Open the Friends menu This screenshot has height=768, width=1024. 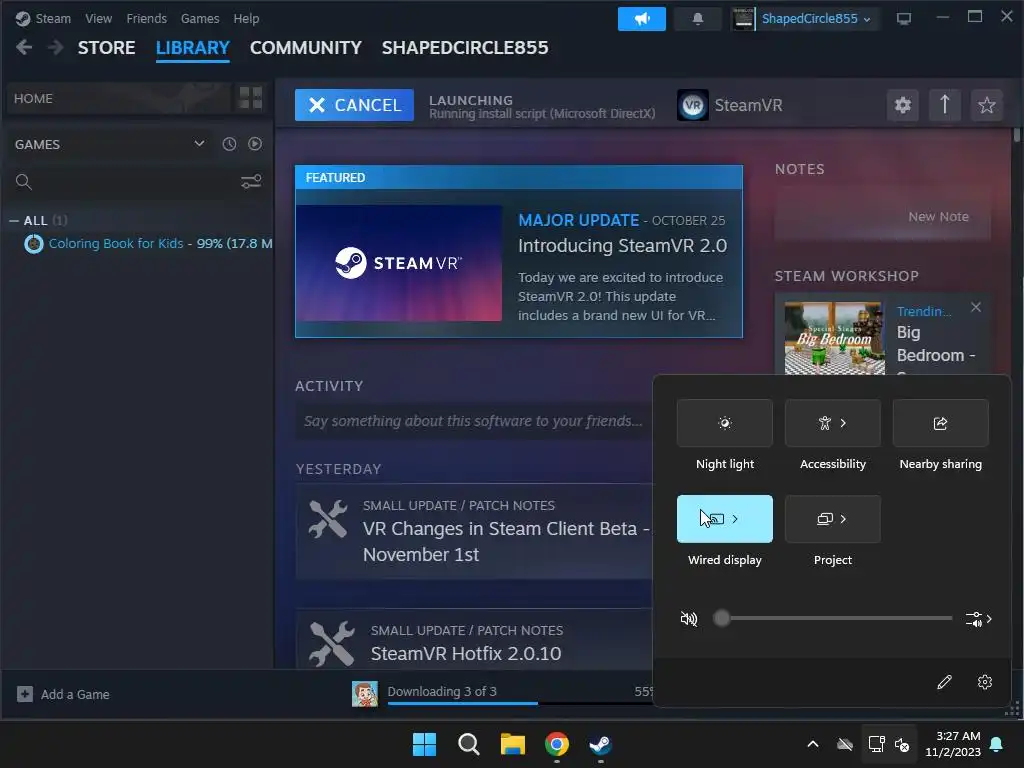(x=146, y=18)
